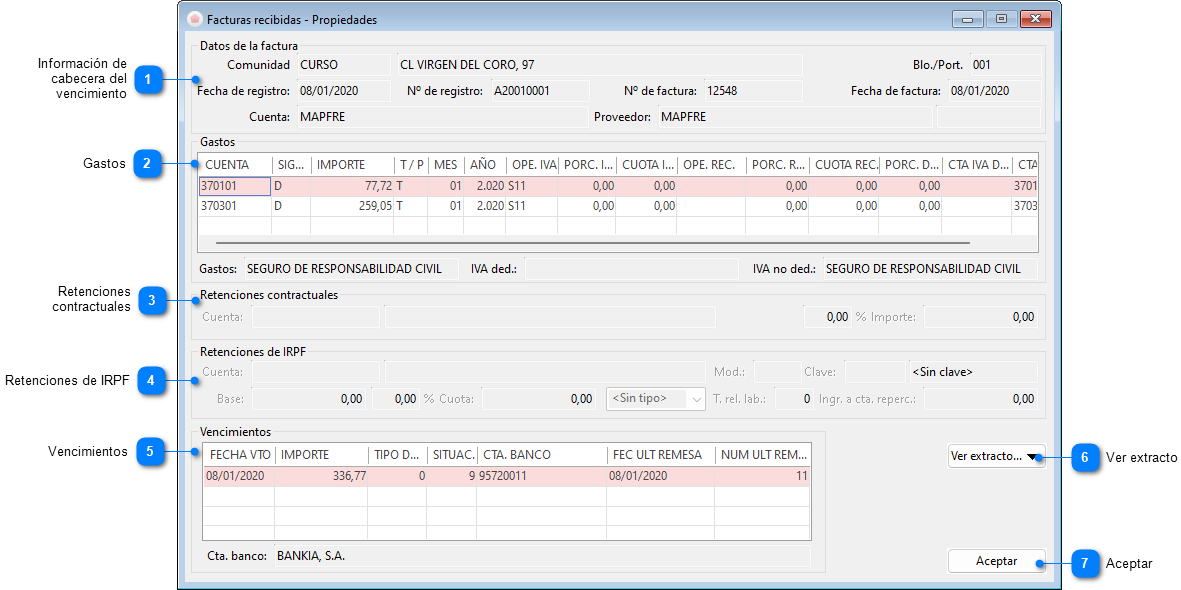Click the OPE. REC. column header

(712, 165)
